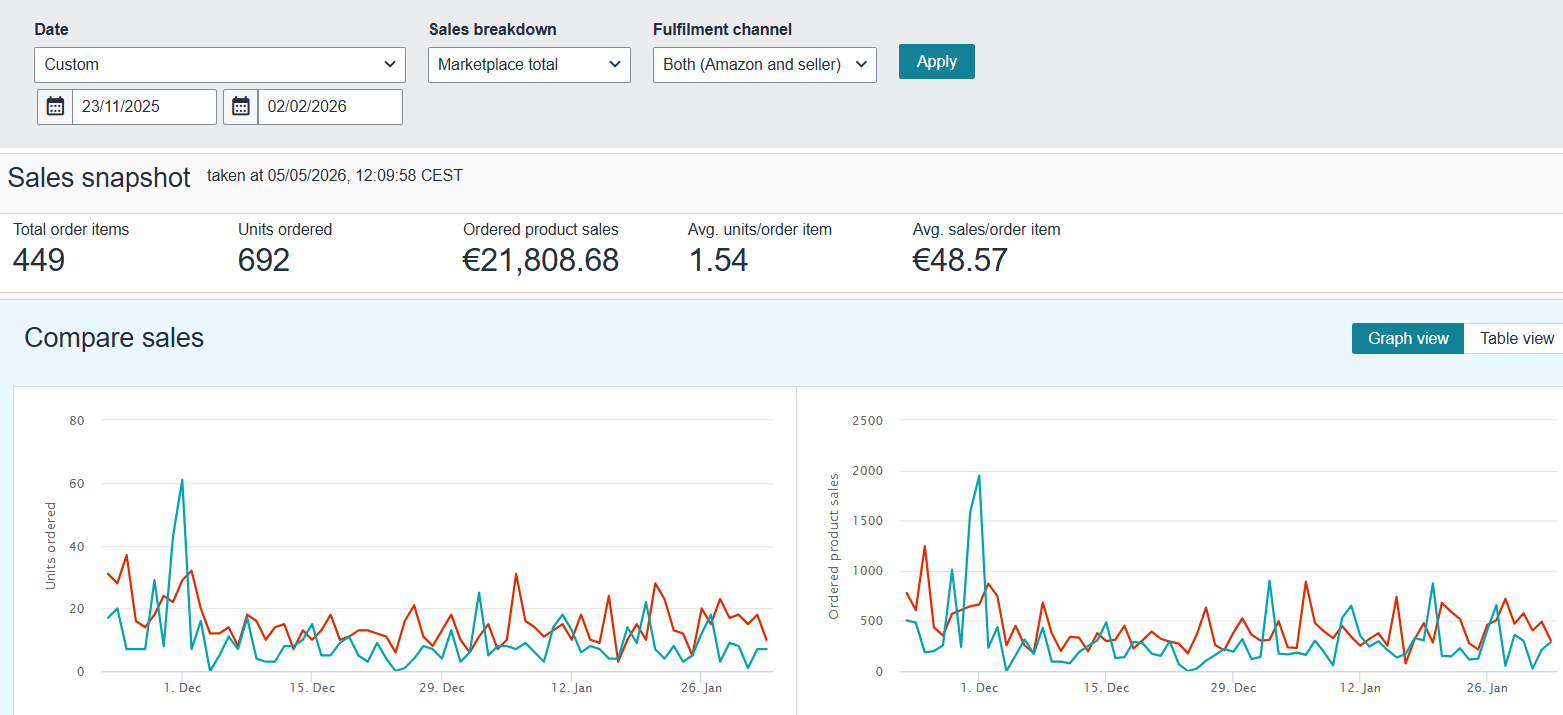Click the Units ordered axis label
1563x715 pixels.
click(x=51, y=546)
